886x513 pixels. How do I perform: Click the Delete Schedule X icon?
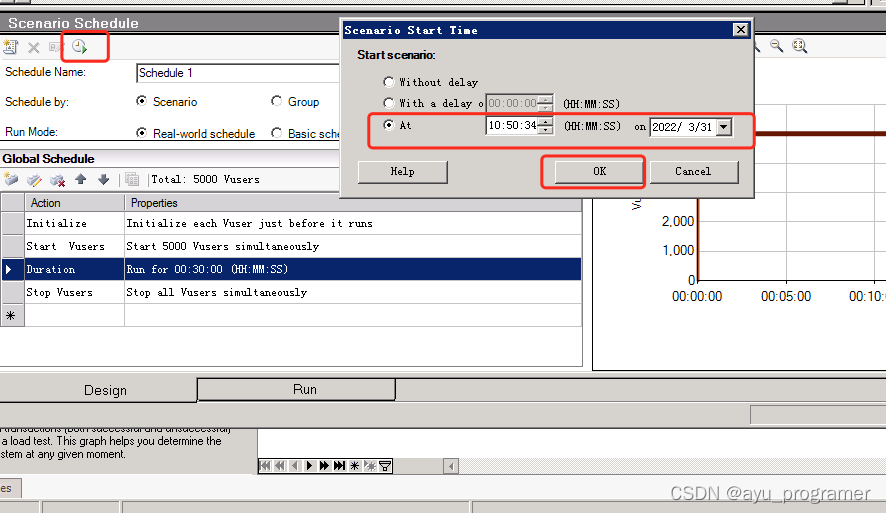click(x=34, y=47)
